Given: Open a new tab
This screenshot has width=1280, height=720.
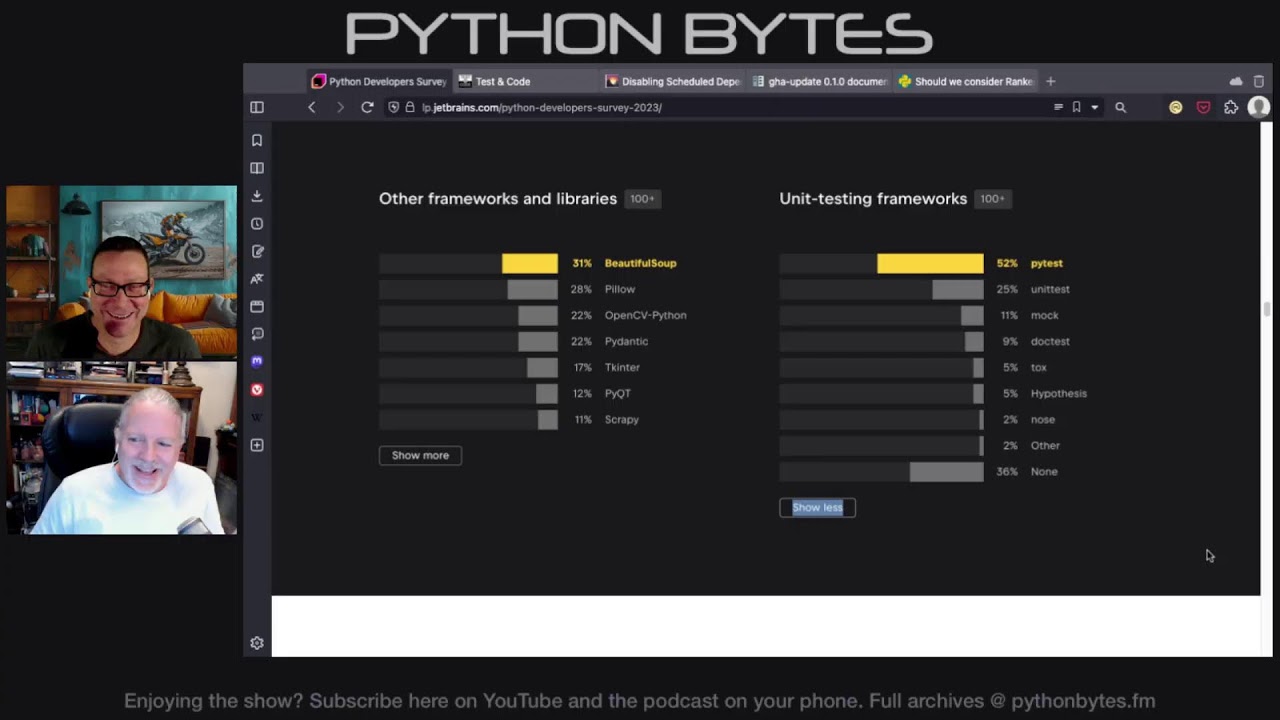Looking at the screenshot, I should [x=1050, y=81].
